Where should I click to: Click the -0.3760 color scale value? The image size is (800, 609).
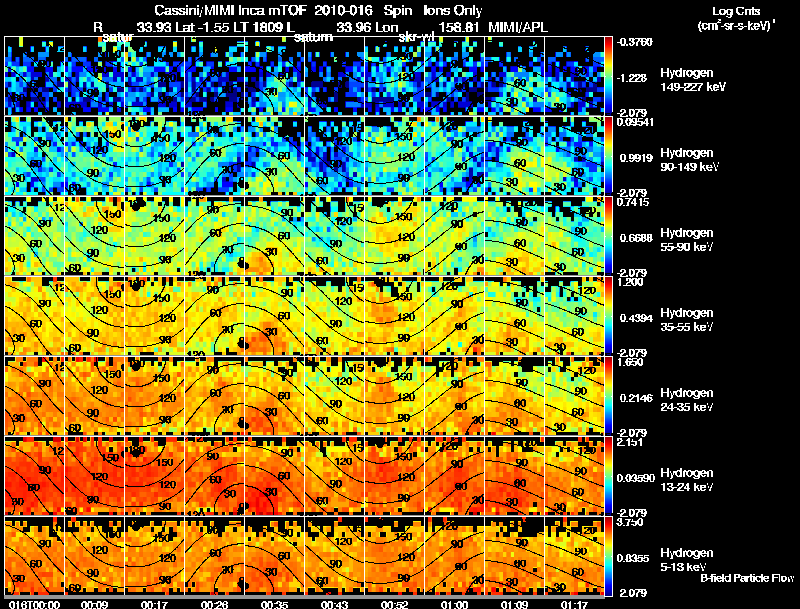point(635,42)
